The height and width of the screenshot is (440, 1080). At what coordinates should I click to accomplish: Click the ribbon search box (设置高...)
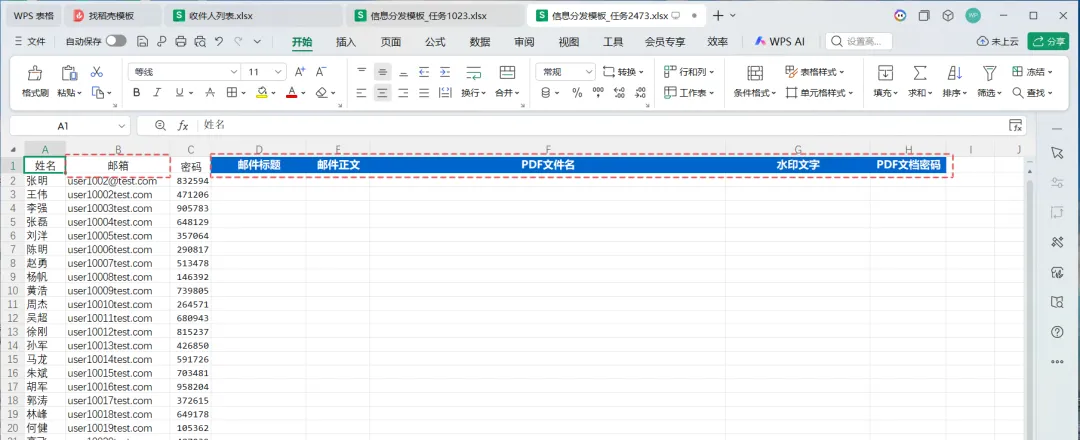point(859,41)
